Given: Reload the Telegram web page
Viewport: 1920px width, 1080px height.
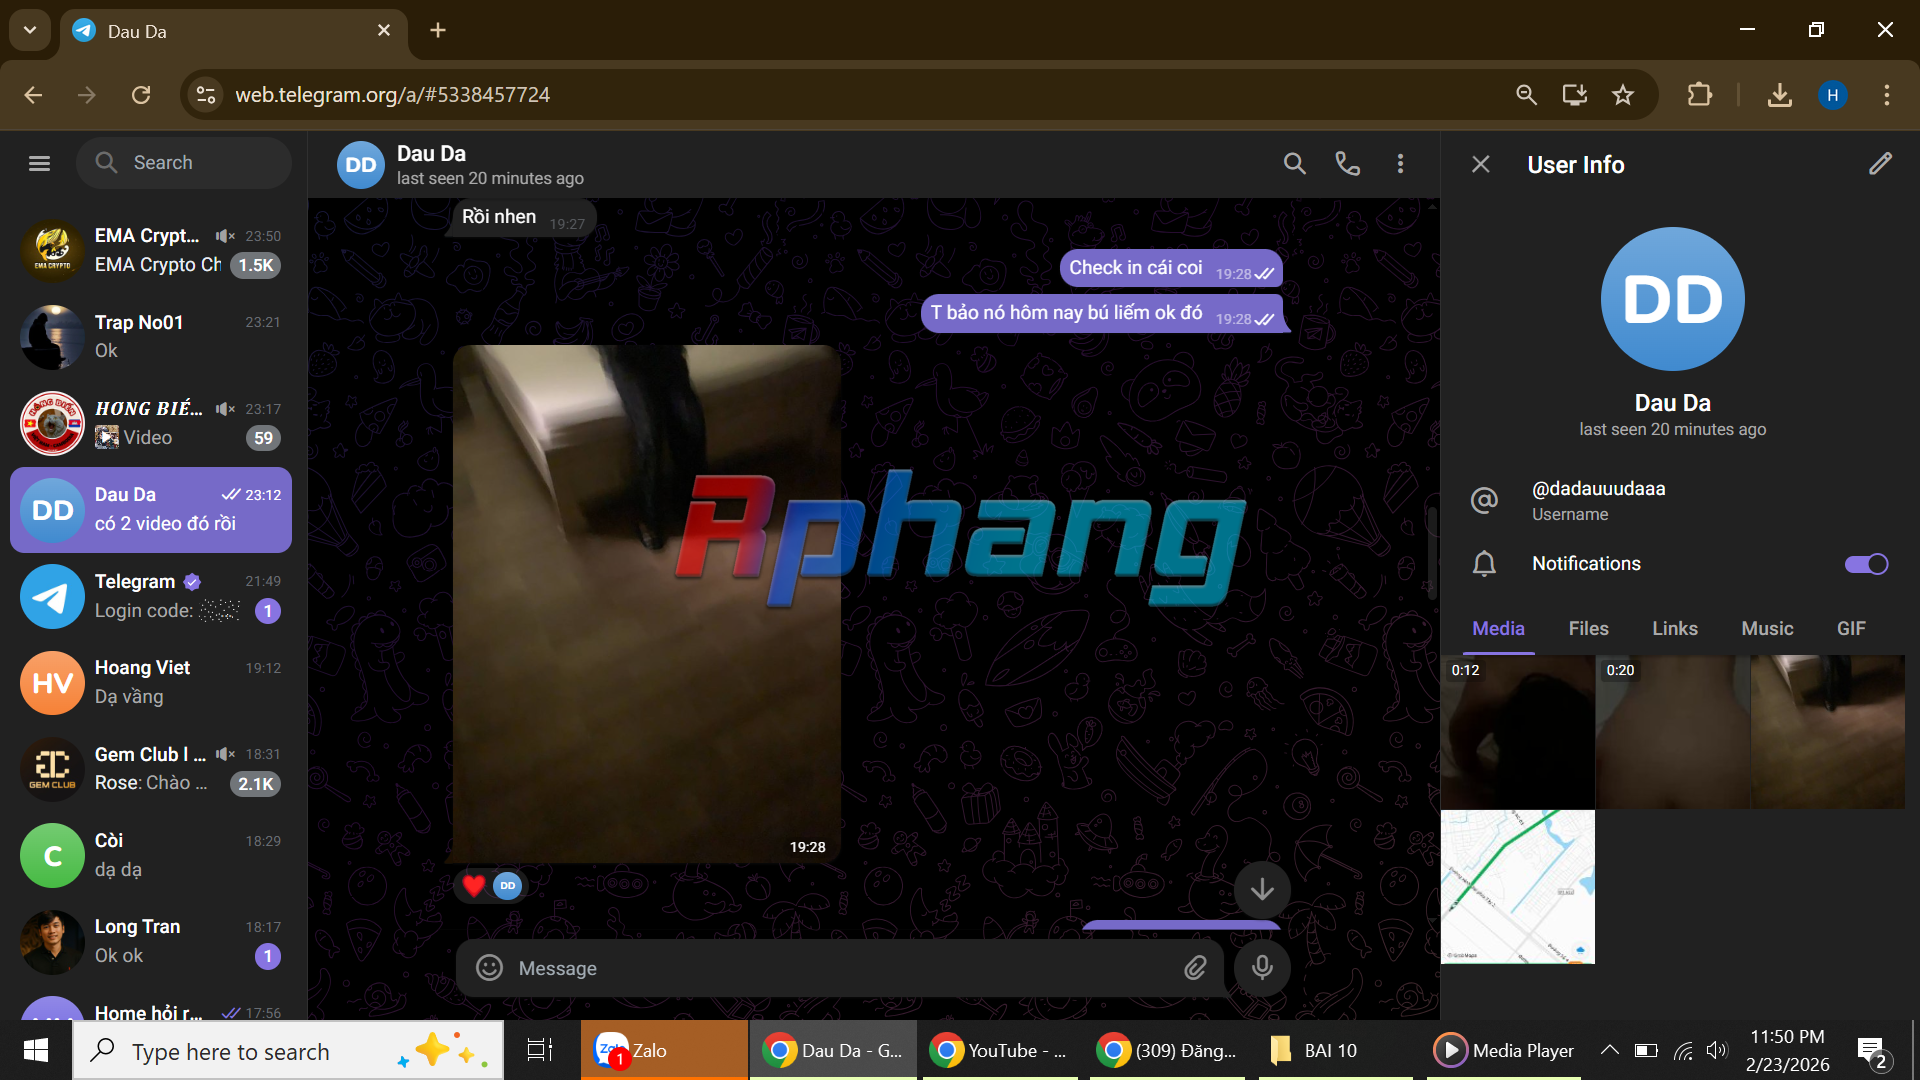Looking at the screenshot, I should (x=141, y=95).
